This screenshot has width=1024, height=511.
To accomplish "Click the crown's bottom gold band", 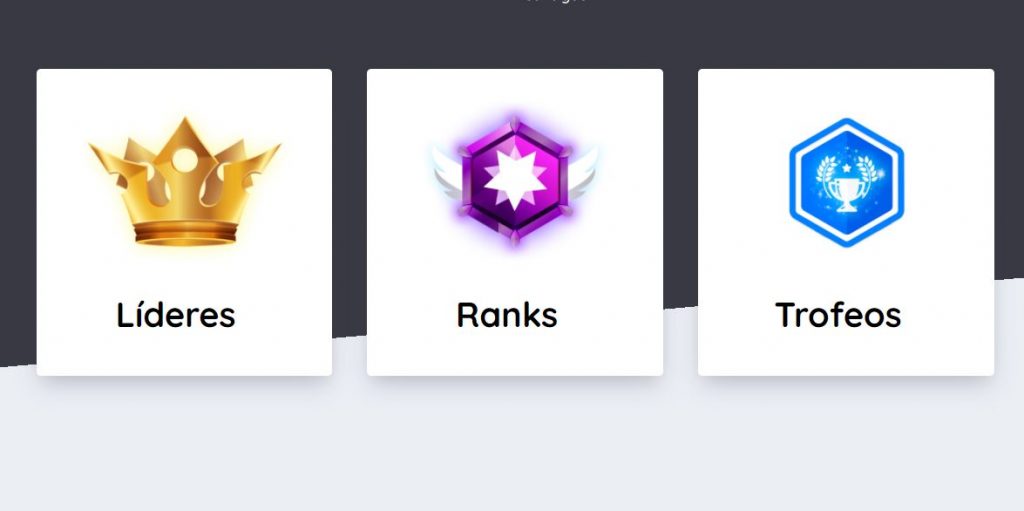I will click(x=185, y=232).
